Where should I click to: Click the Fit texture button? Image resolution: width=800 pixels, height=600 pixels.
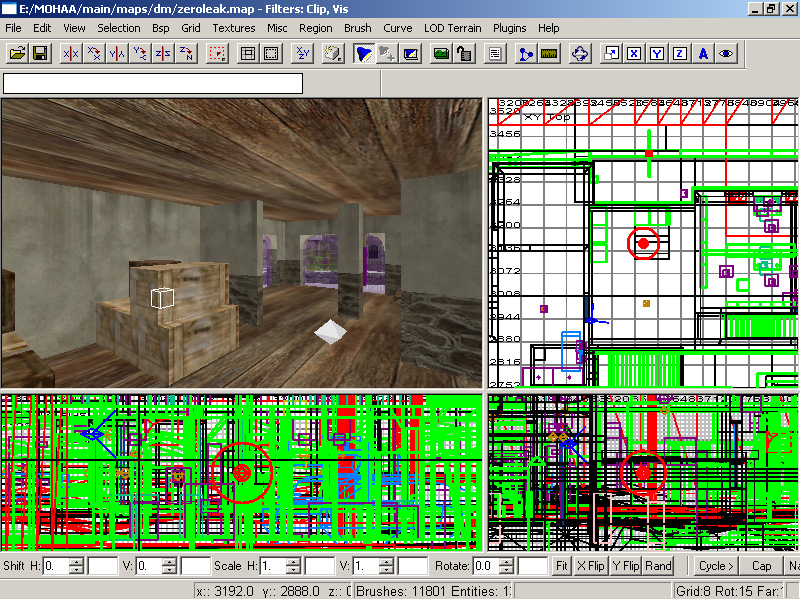click(x=562, y=566)
